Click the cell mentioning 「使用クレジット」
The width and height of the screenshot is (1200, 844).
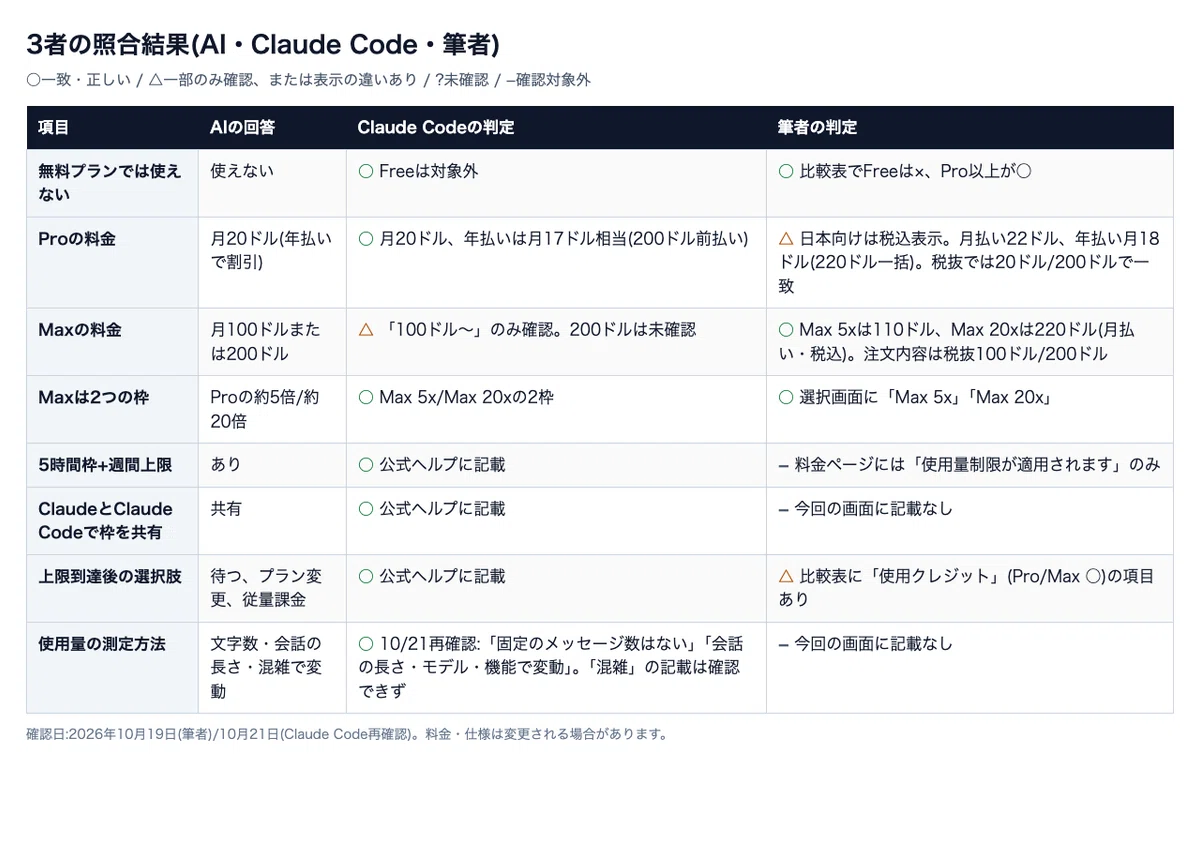click(970, 588)
